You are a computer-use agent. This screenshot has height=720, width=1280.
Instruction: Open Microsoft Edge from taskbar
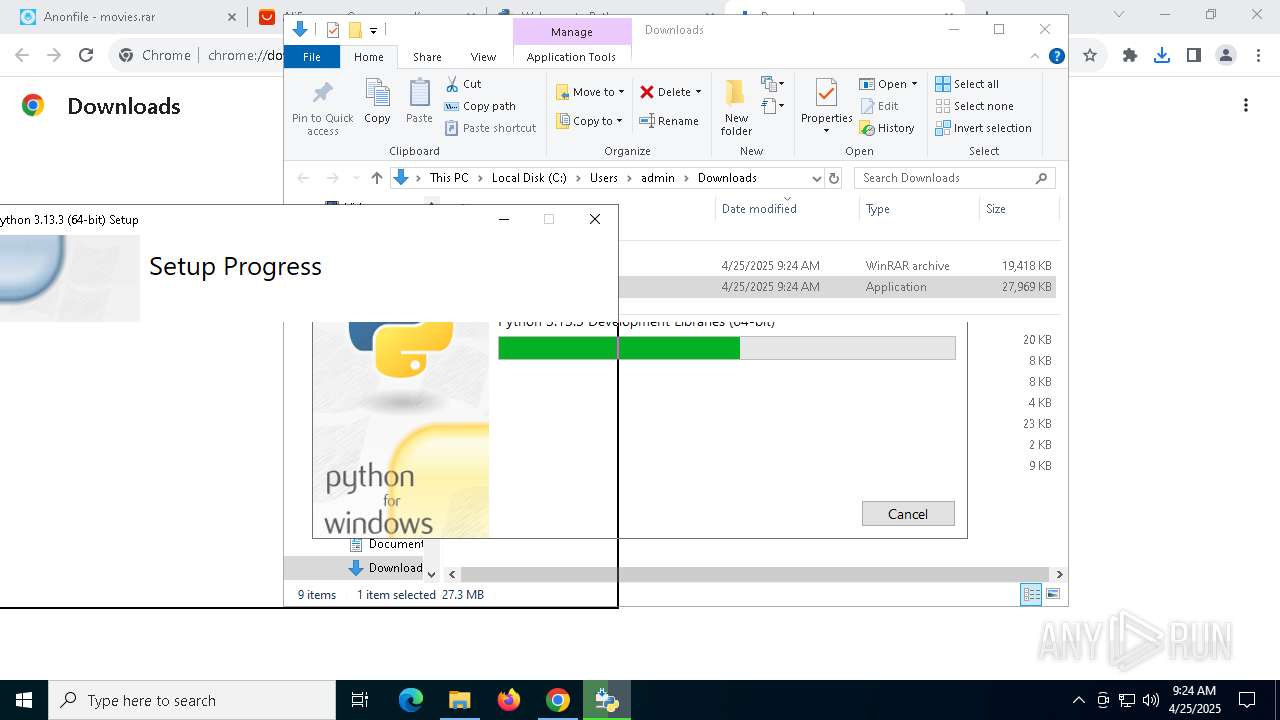(411, 700)
